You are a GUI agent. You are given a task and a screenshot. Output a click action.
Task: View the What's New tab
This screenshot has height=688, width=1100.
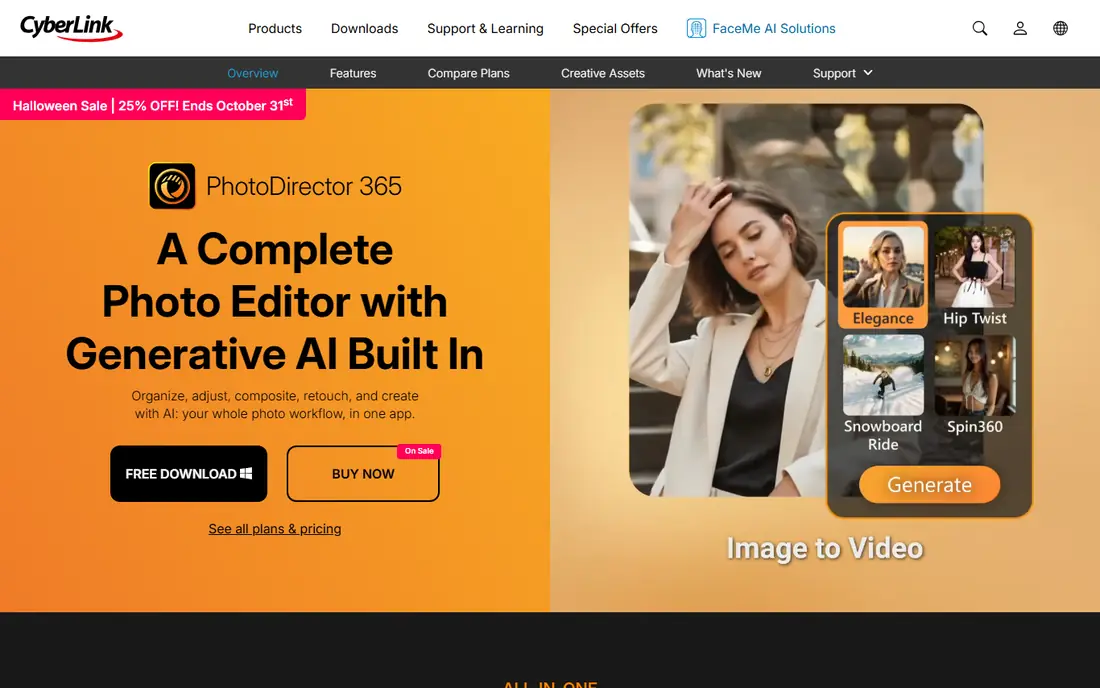(x=728, y=73)
